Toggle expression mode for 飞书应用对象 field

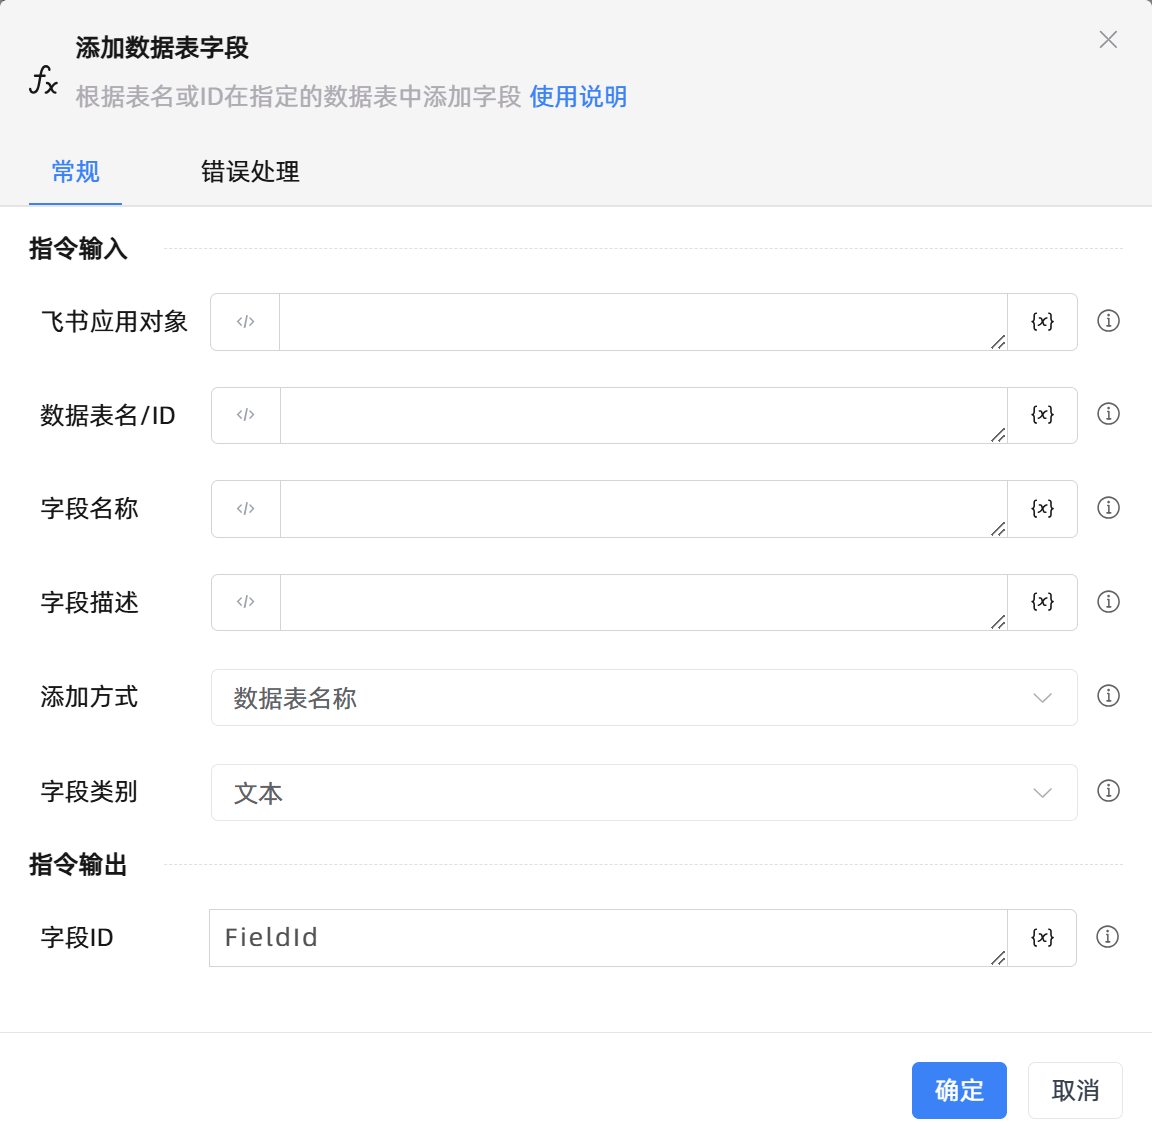point(245,322)
